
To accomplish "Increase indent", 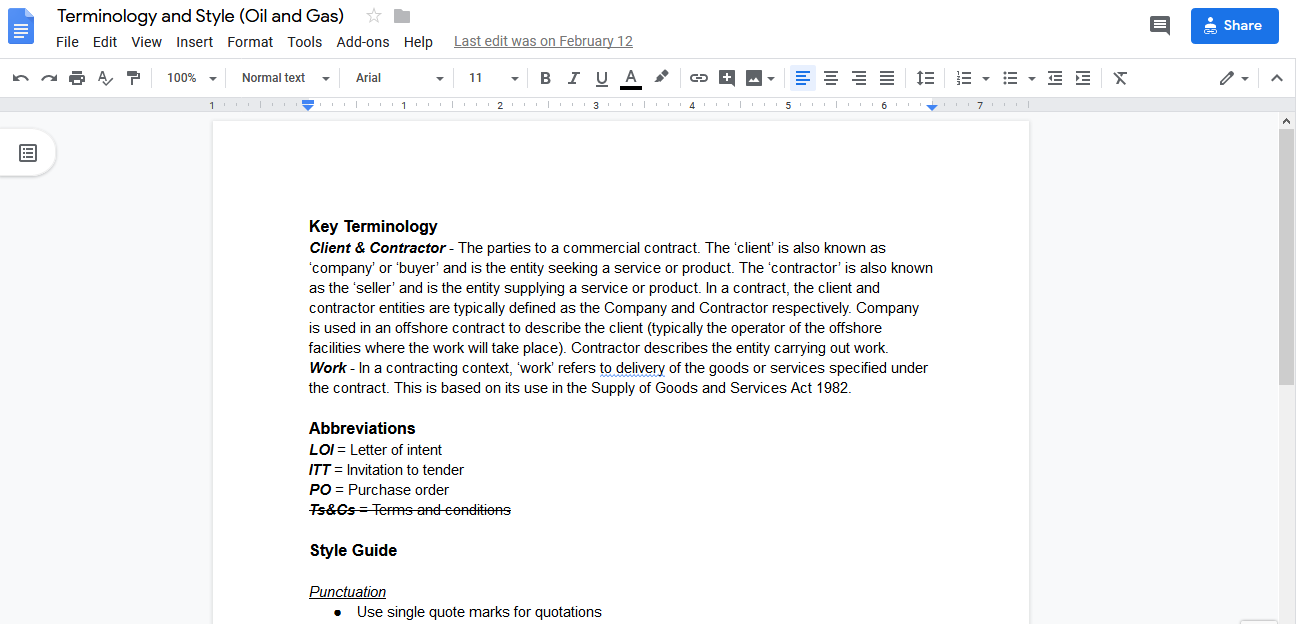I will (x=1083, y=78).
